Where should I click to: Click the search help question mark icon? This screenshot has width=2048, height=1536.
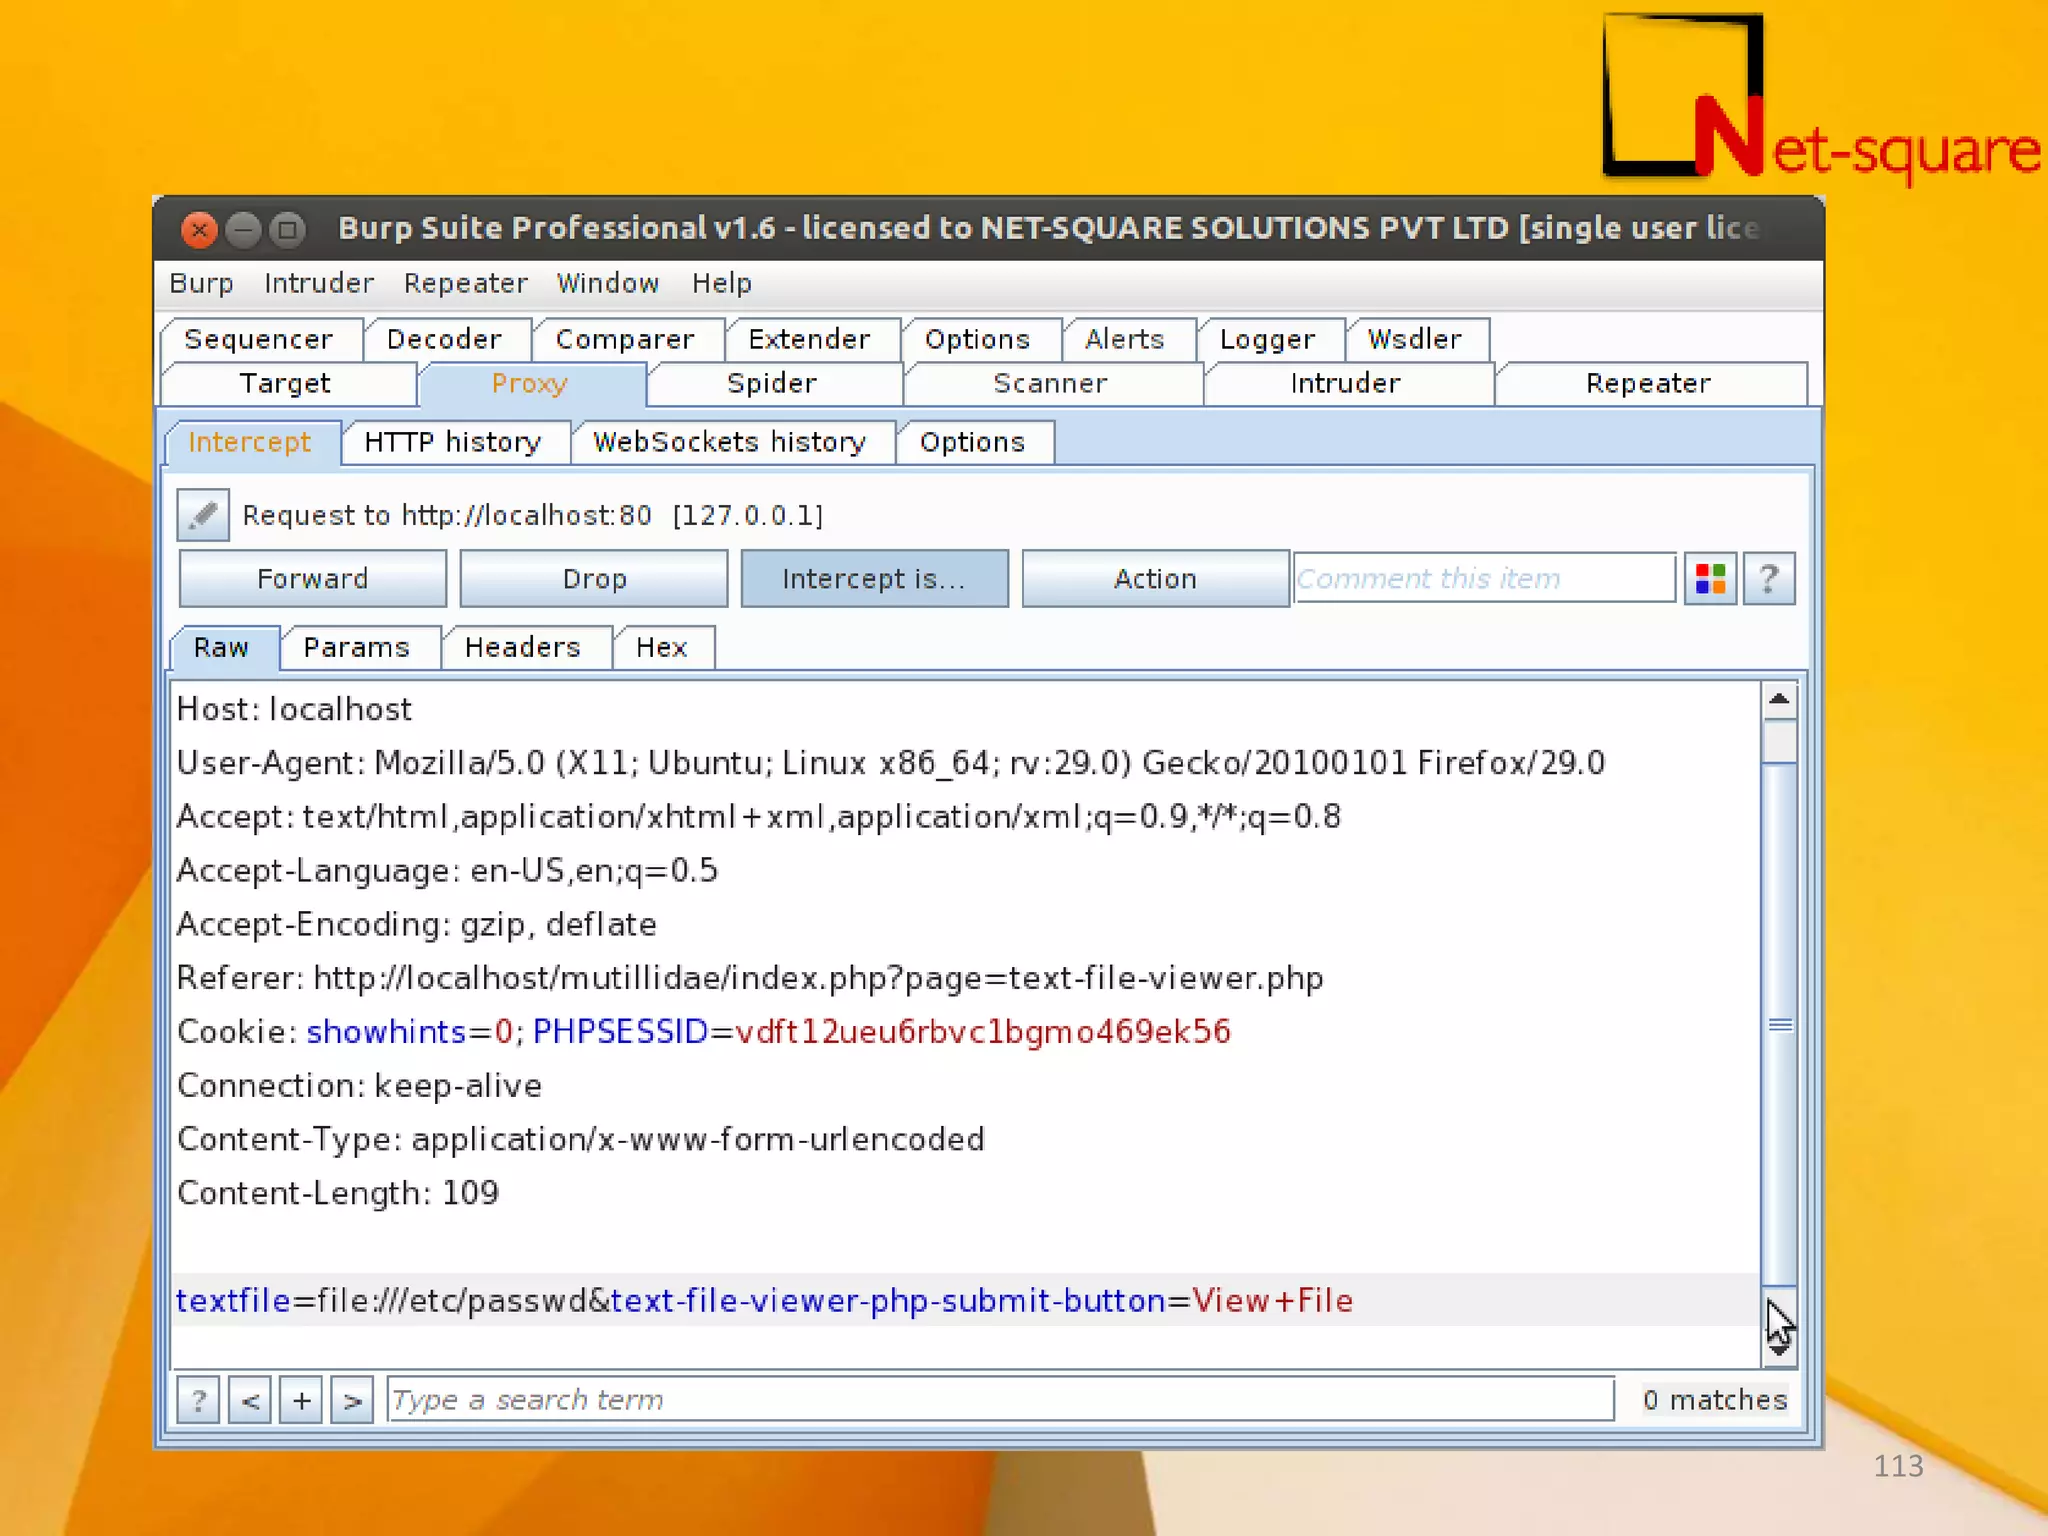coord(198,1400)
